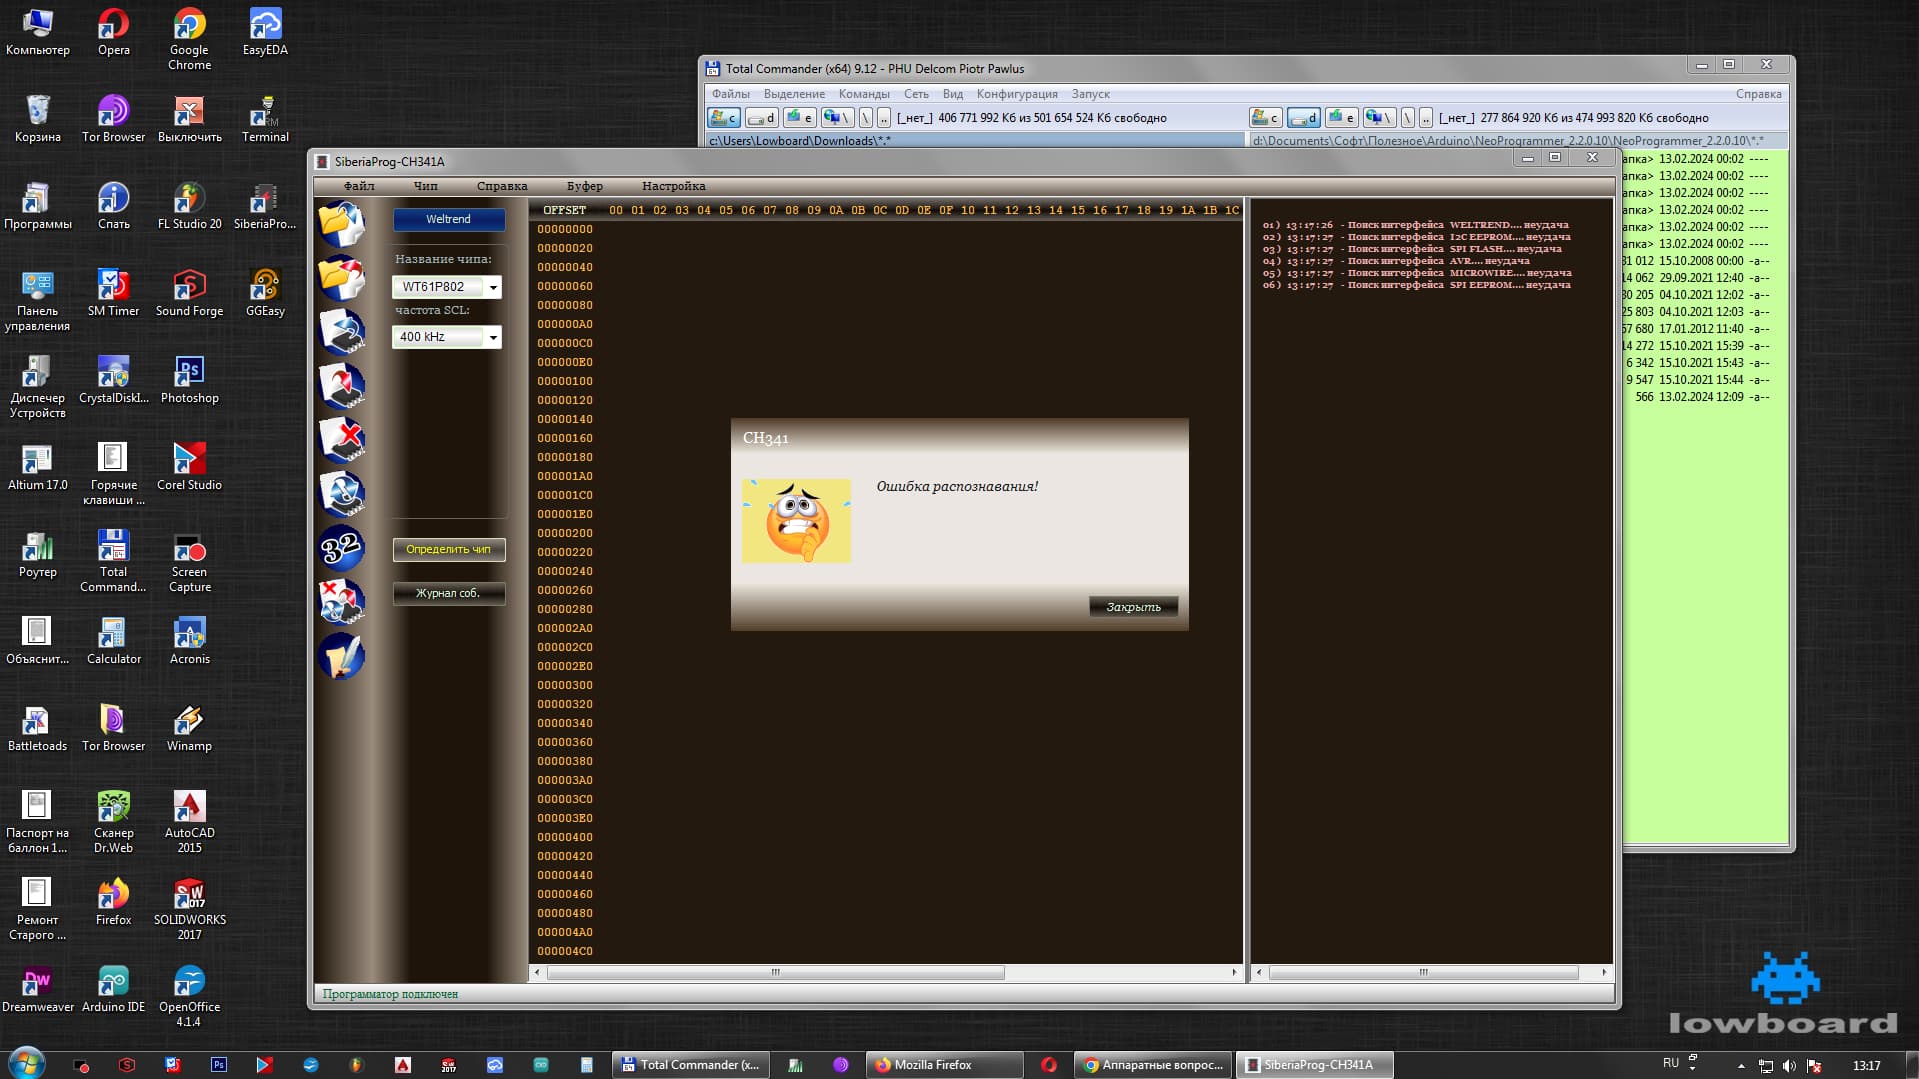
Task: Open the Буфер menu
Action: click(x=584, y=186)
